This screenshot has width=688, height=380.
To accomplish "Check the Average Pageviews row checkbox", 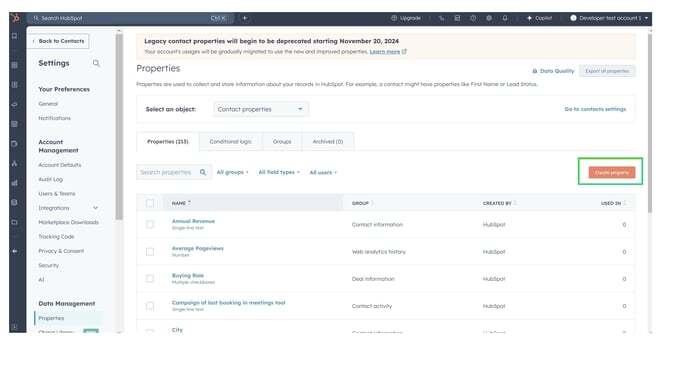I will click(150, 252).
